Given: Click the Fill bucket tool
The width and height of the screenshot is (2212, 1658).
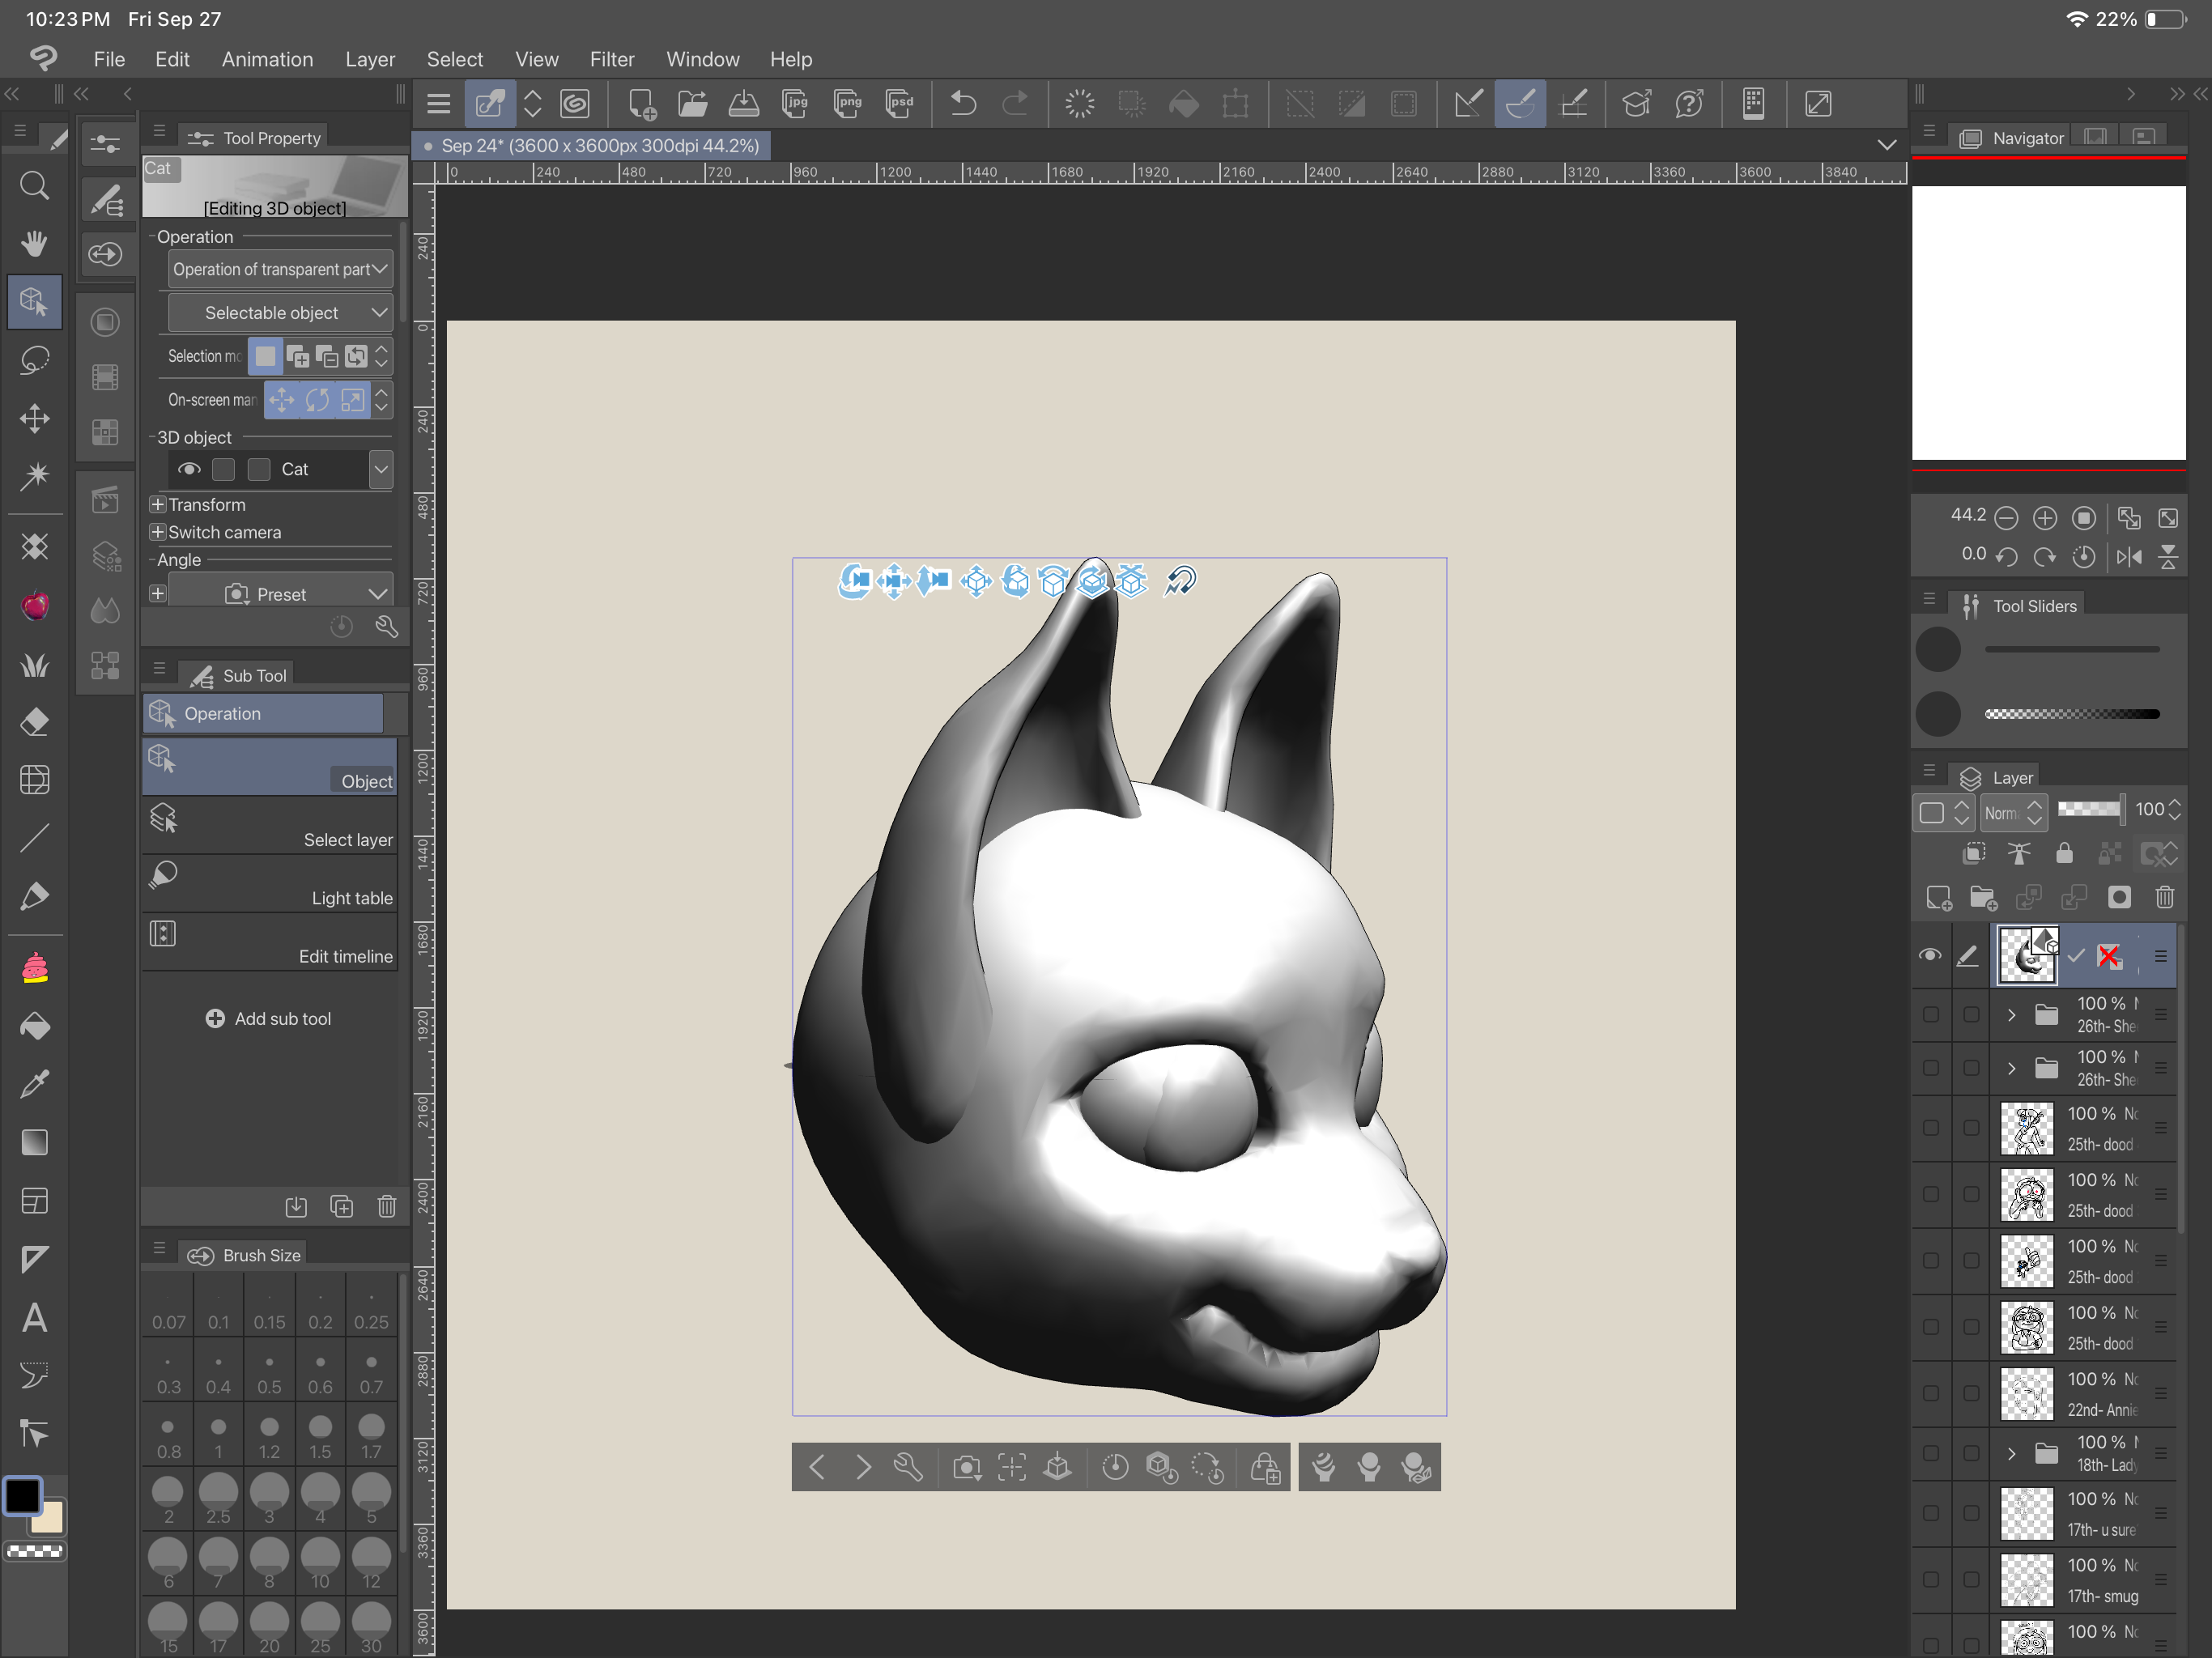Looking at the screenshot, I should [x=35, y=1027].
